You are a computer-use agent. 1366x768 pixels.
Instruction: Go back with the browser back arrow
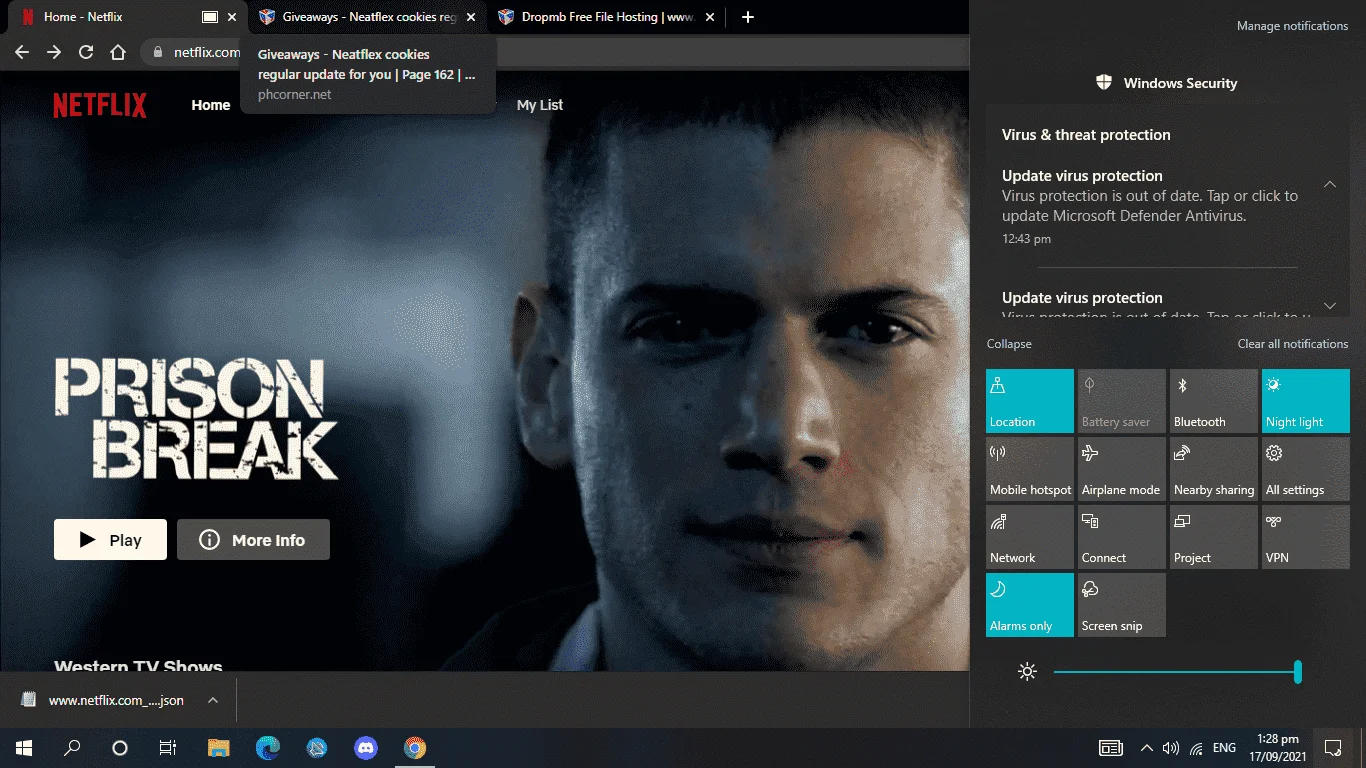22,52
